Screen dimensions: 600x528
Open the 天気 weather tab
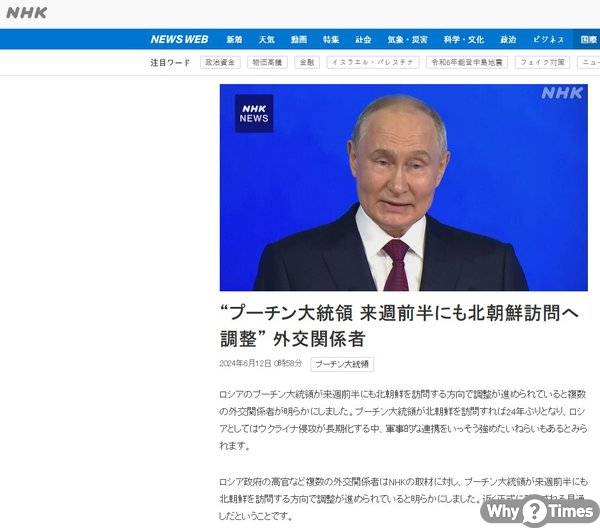pyautogui.click(x=266, y=39)
